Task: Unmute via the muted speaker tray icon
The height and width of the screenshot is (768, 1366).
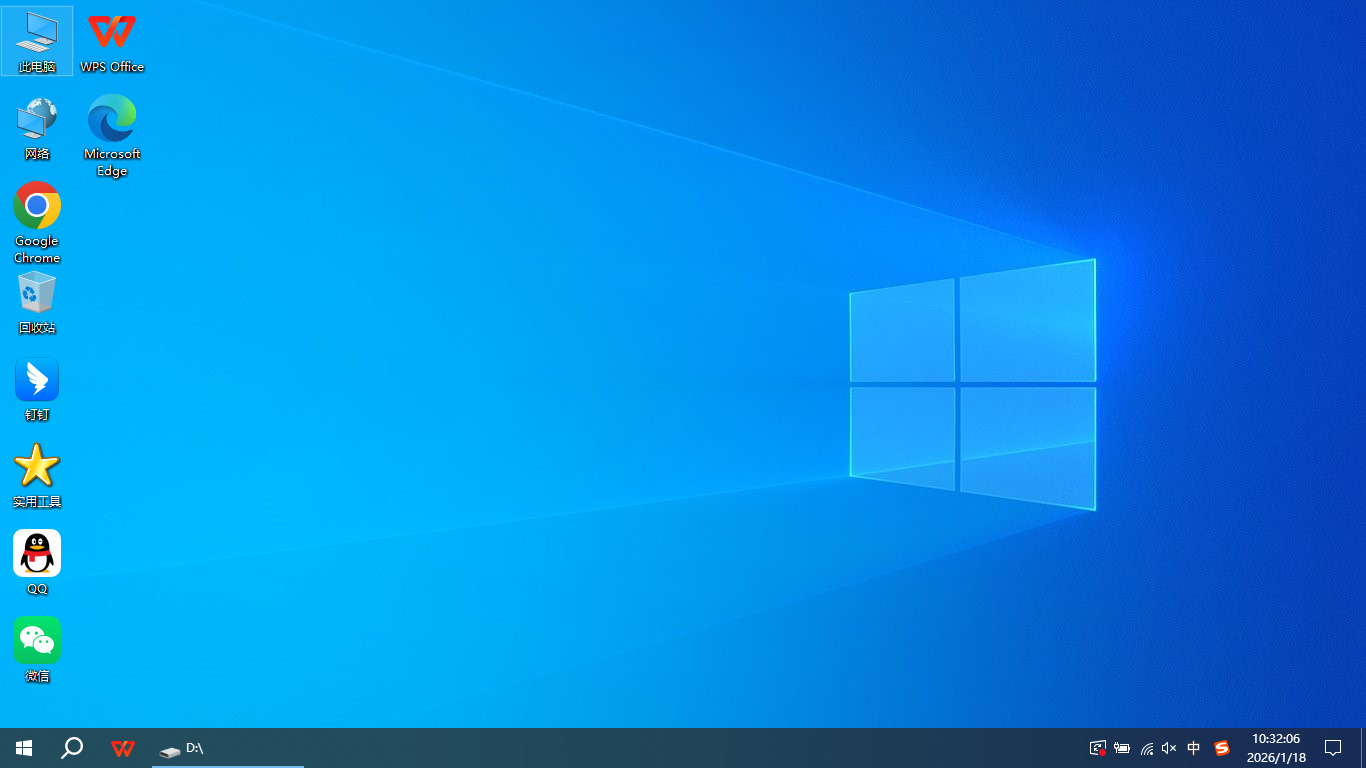Action: pos(1169,748)
